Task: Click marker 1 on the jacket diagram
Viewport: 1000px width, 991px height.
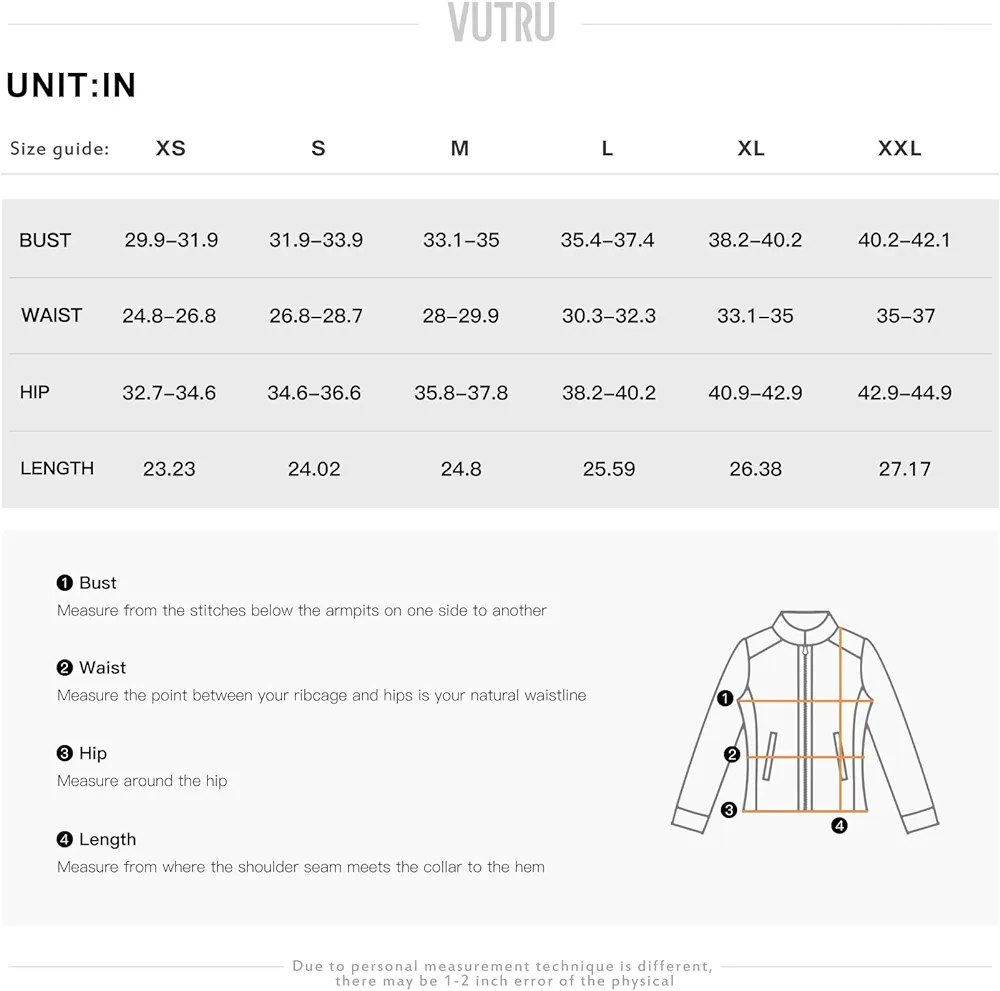Action: pos(725,698)
